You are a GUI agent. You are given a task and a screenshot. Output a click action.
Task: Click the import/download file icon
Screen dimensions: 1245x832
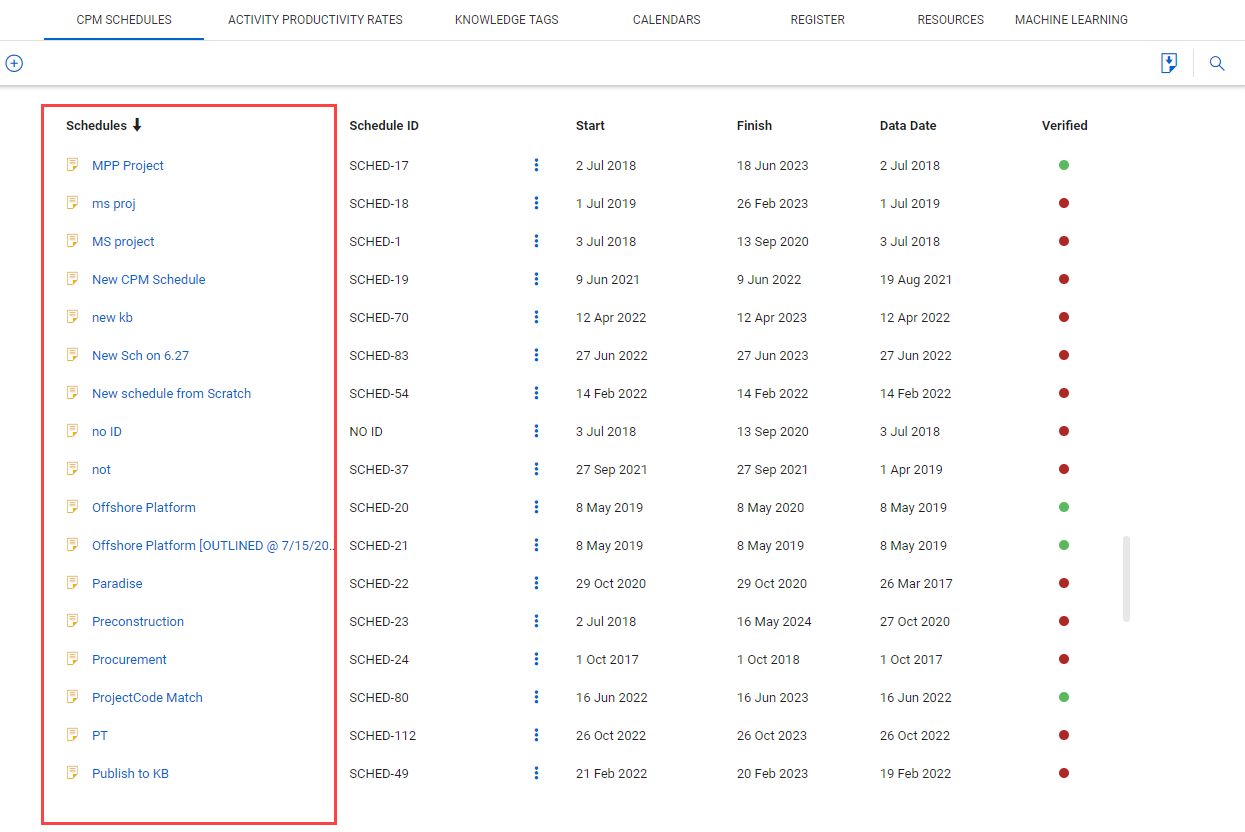point(1168,63)
